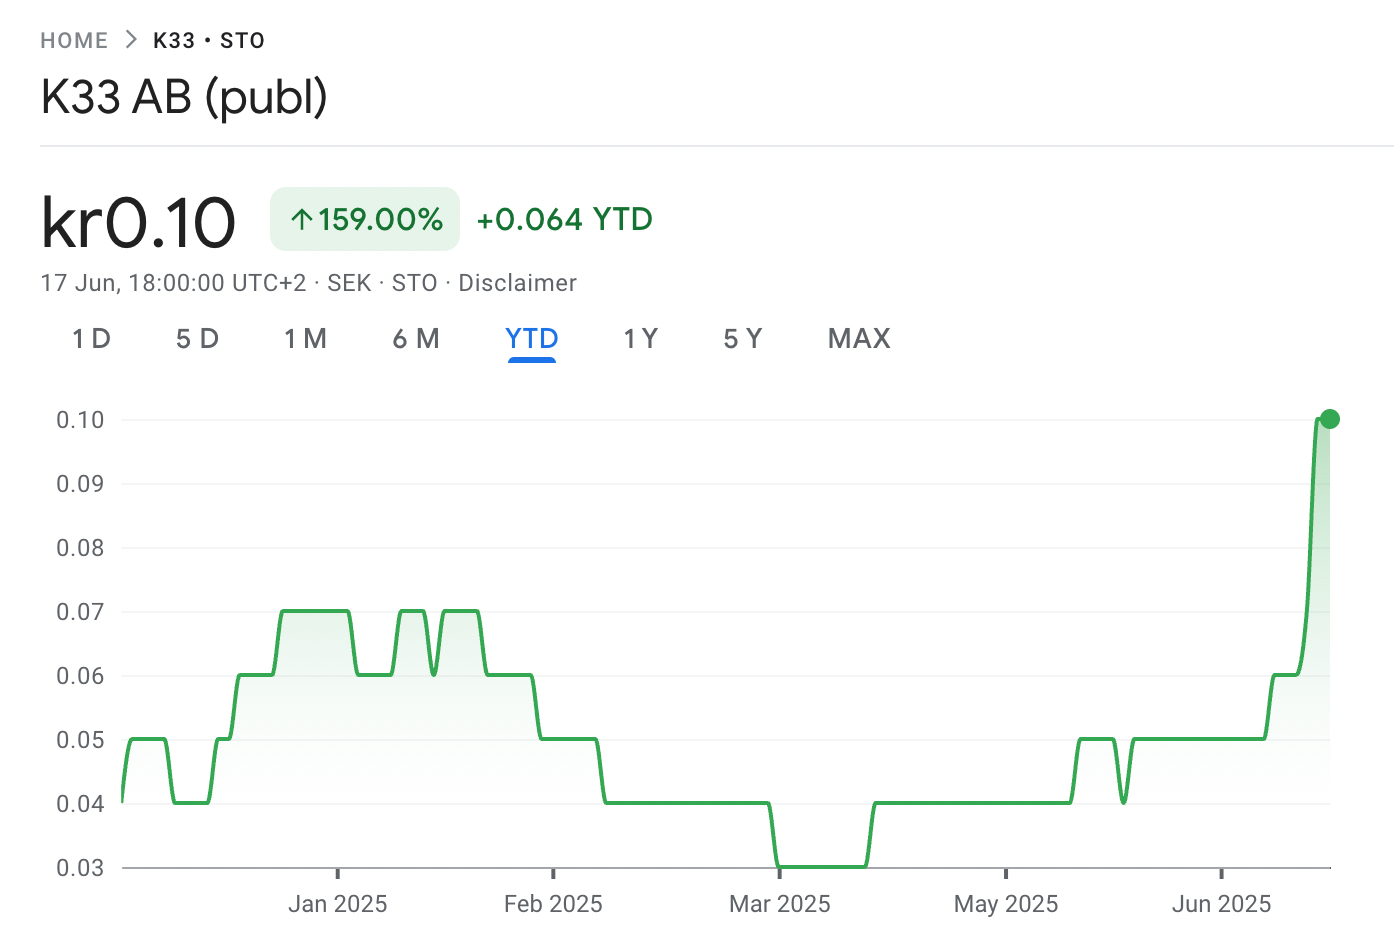The image size is (1394, 948).
Task: Open the Disclaimer link
Action: tap(517, 283)
